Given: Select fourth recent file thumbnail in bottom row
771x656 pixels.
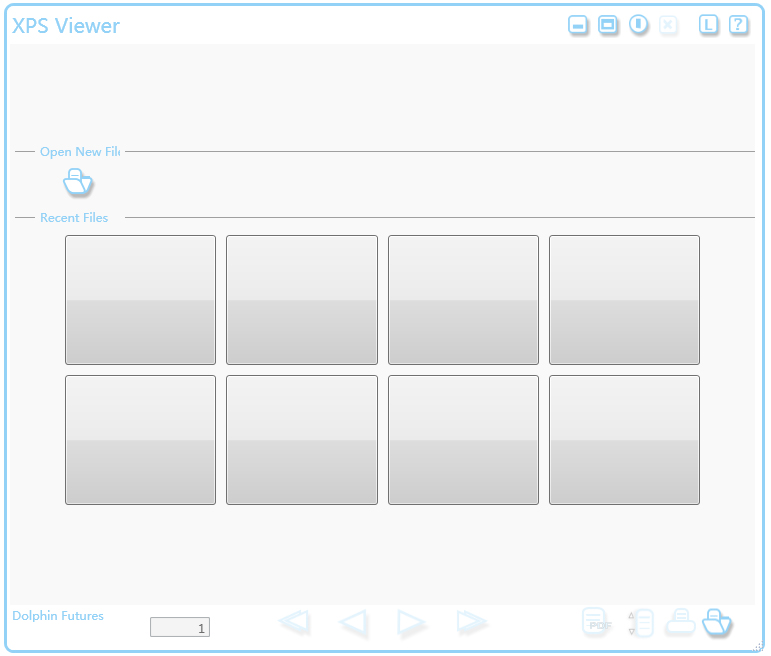Looking at the screenshot, I should coord(624,440).
